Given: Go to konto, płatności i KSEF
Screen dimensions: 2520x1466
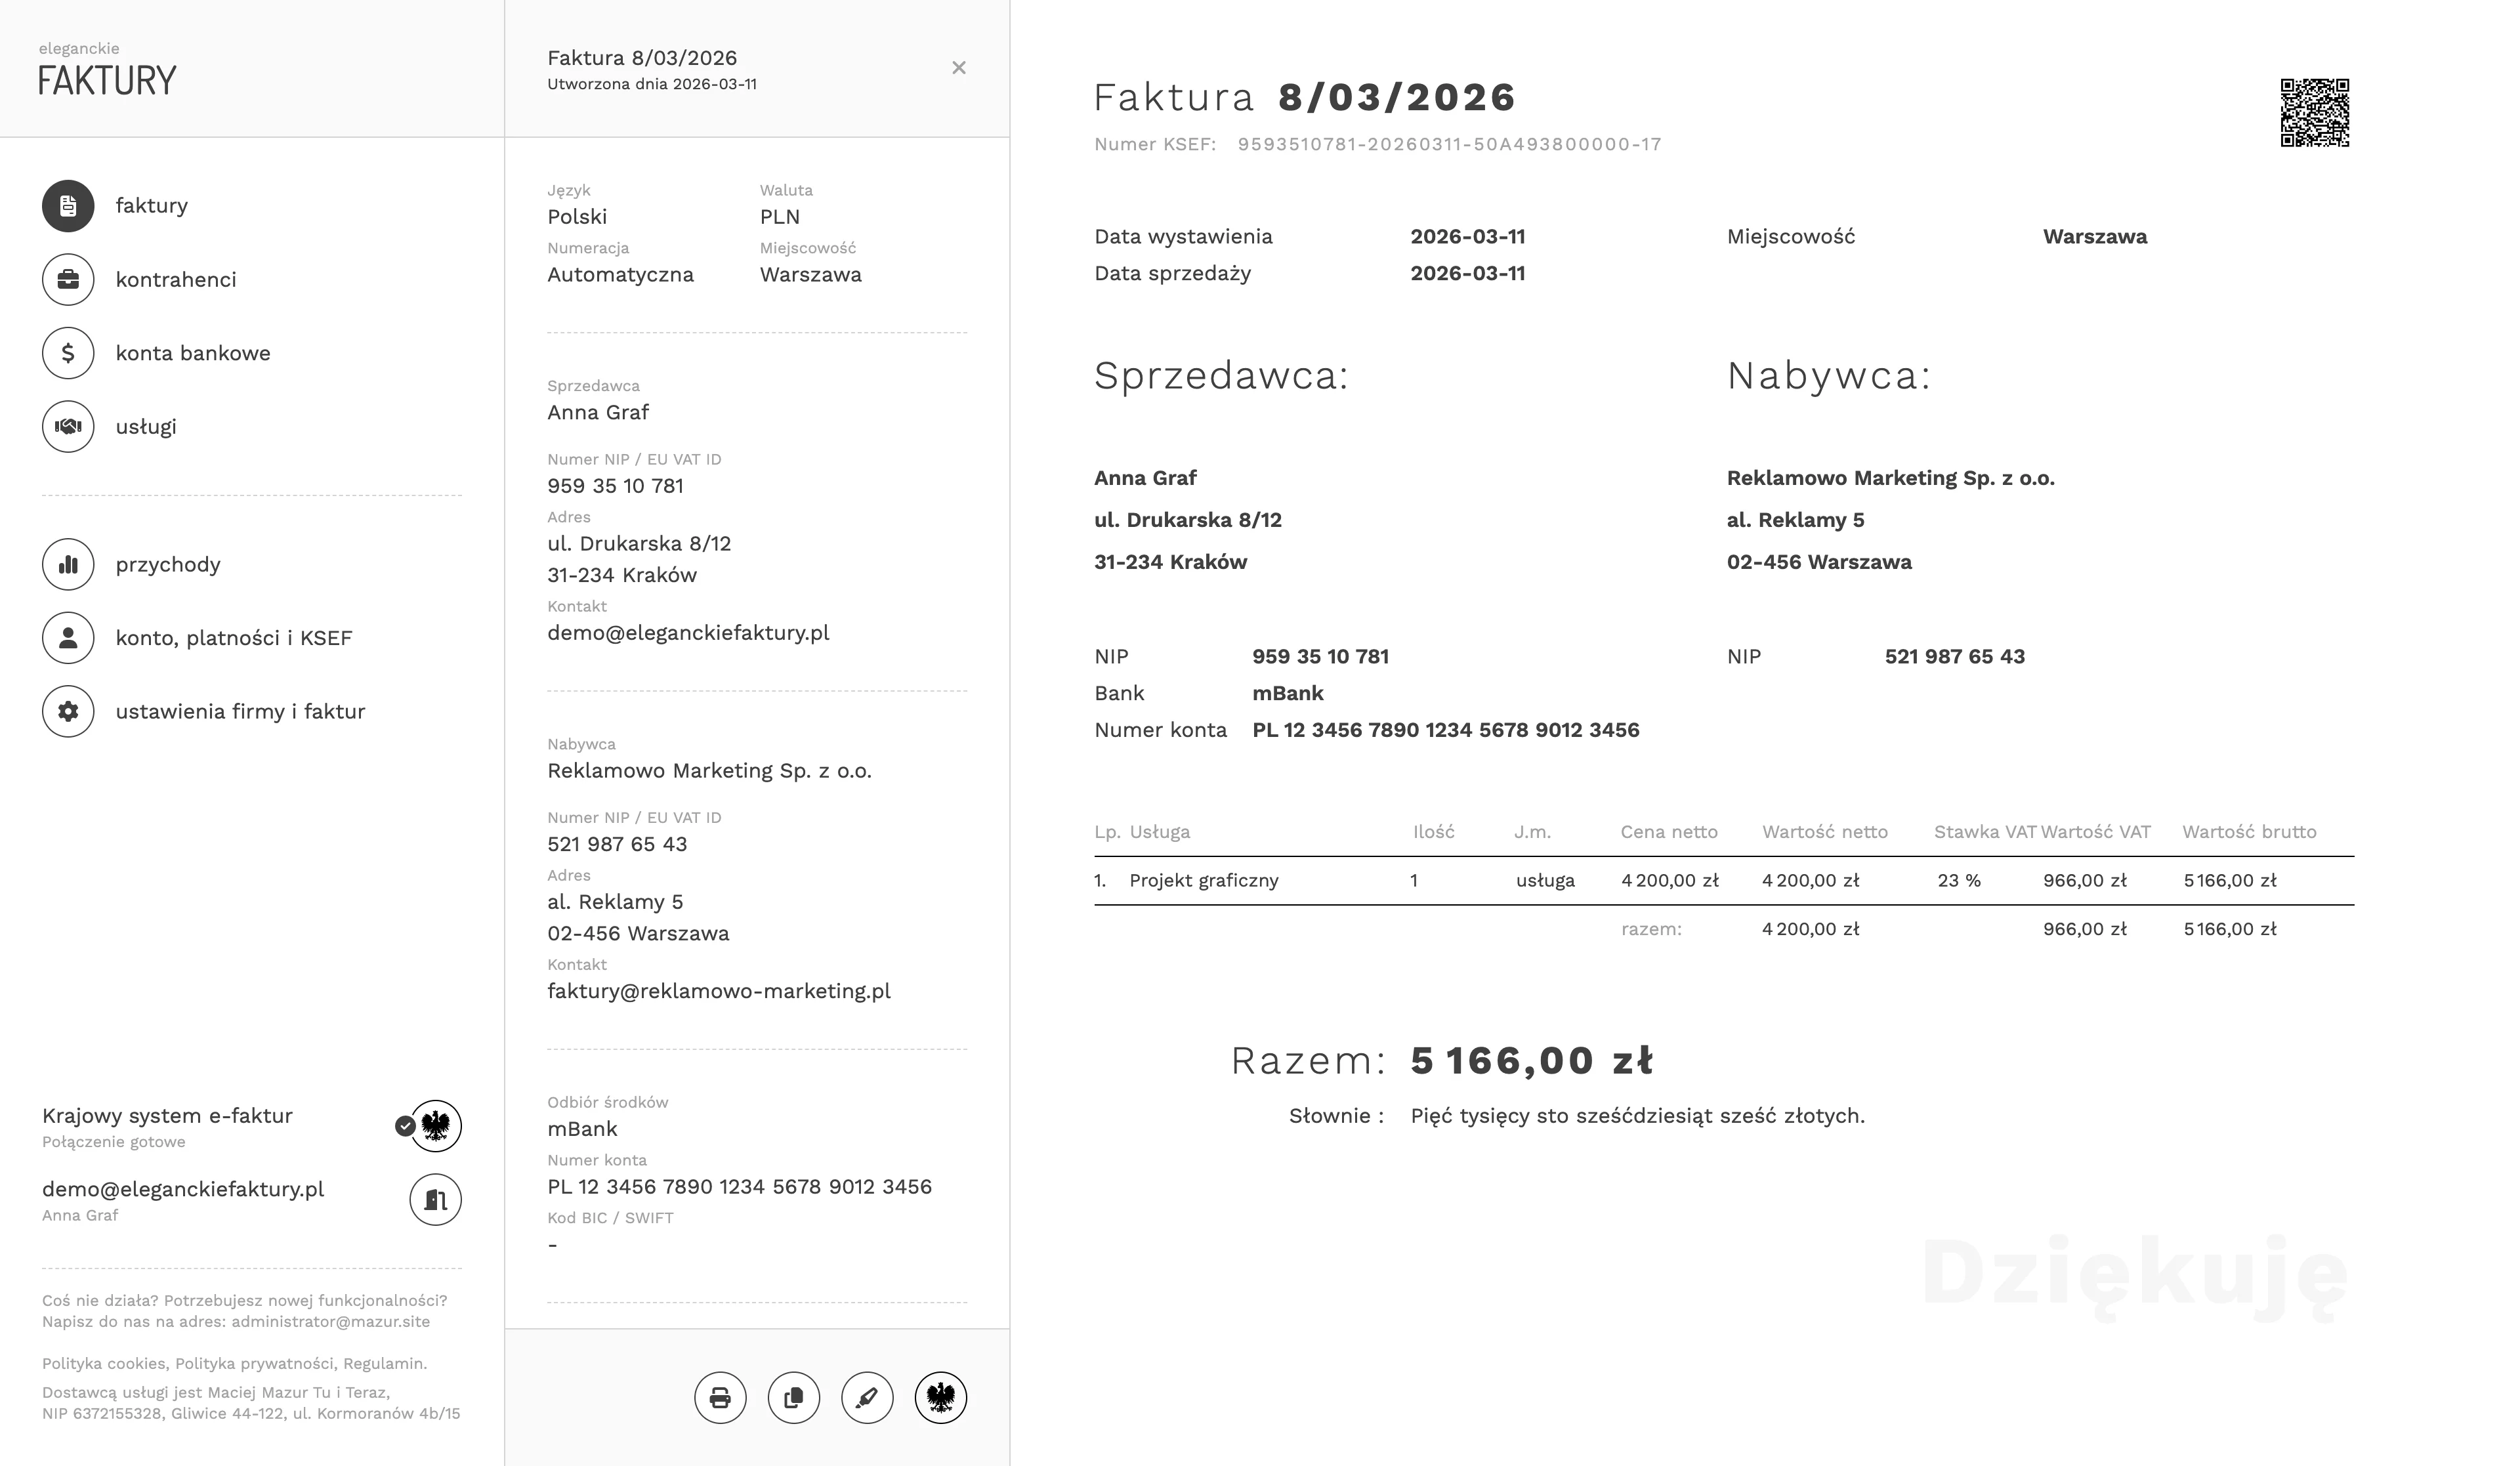Looking at the screenshot, I should coord(234,638).
